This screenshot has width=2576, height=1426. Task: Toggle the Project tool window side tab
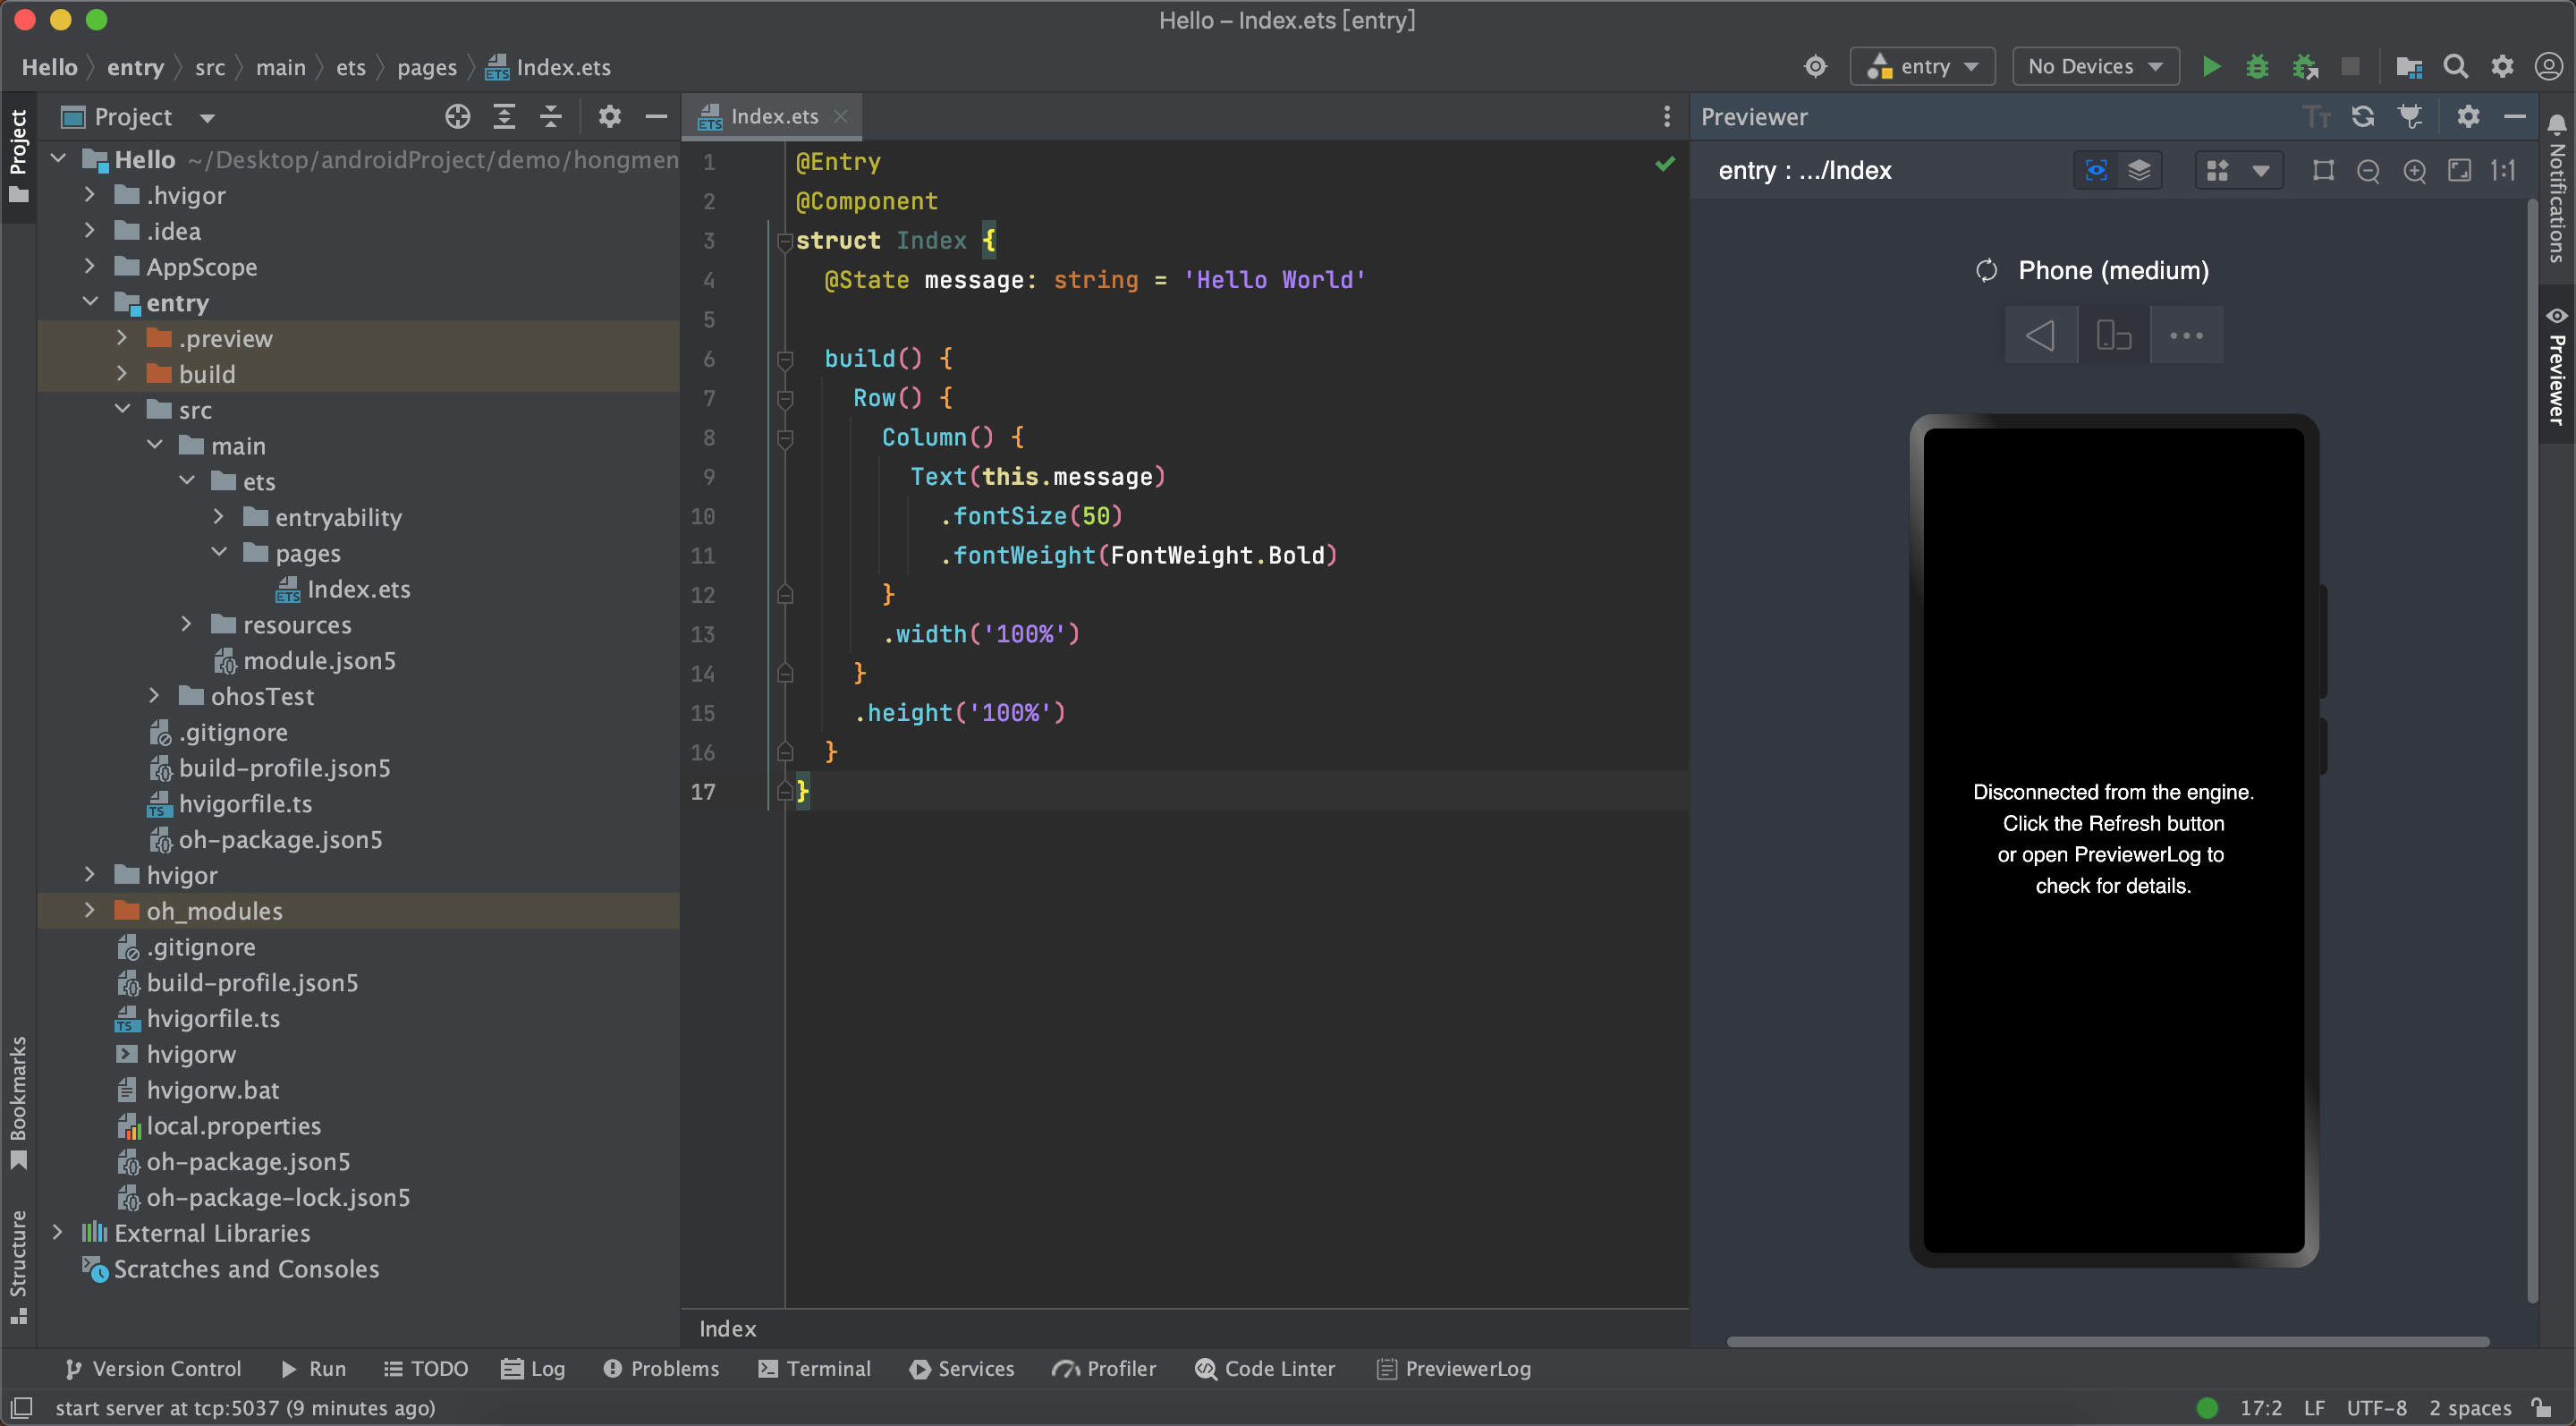point(18,155)
